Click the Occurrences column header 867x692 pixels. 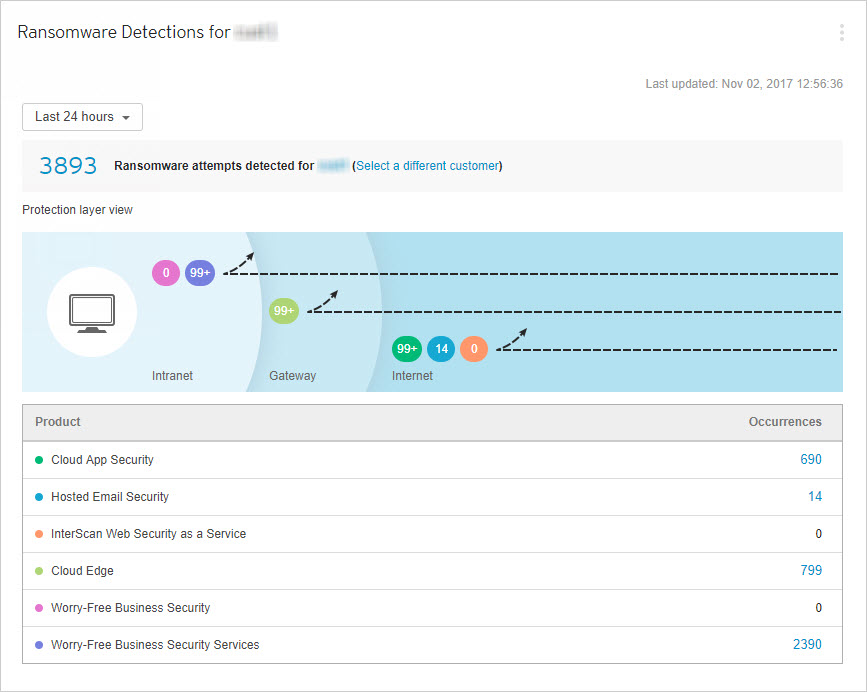[x=785, y=422]
